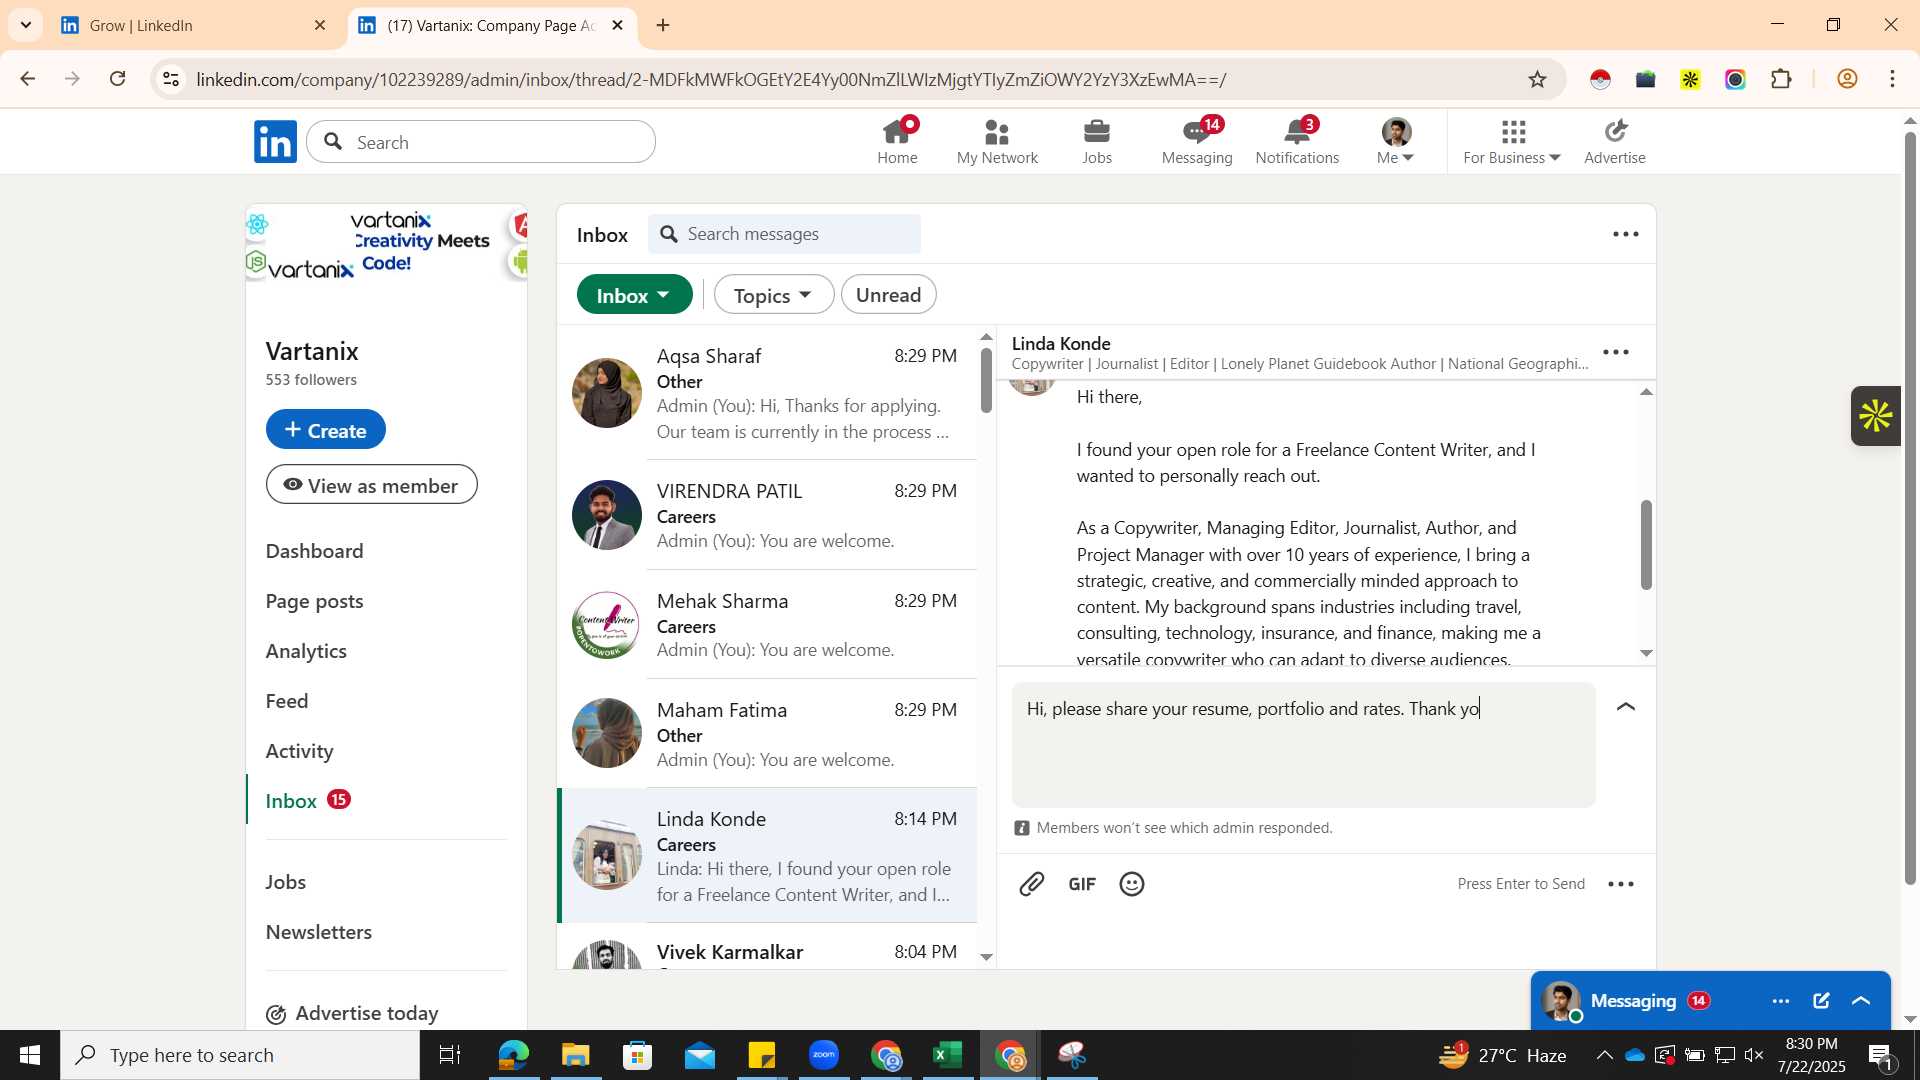Open the Me profile dropdown

(1396, 141)
